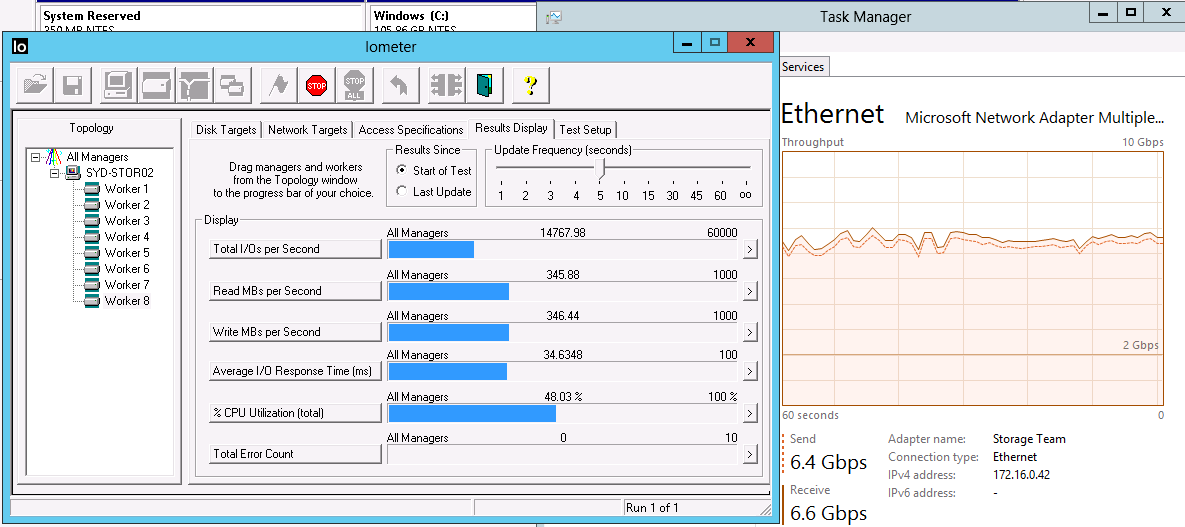Open arrow button beside Write MBs per Second
1185x527 pixels.
pyautogui.click(x=750, y=332)
